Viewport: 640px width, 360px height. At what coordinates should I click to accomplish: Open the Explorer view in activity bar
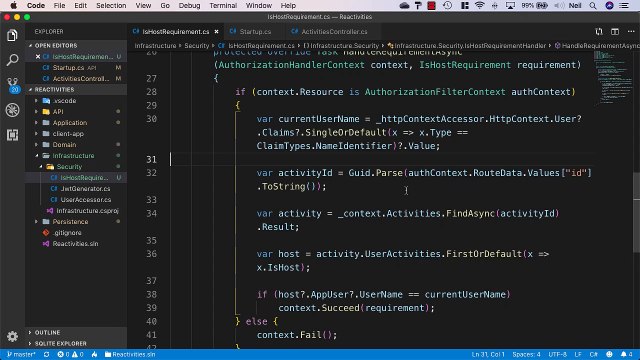tap(12, 36)
